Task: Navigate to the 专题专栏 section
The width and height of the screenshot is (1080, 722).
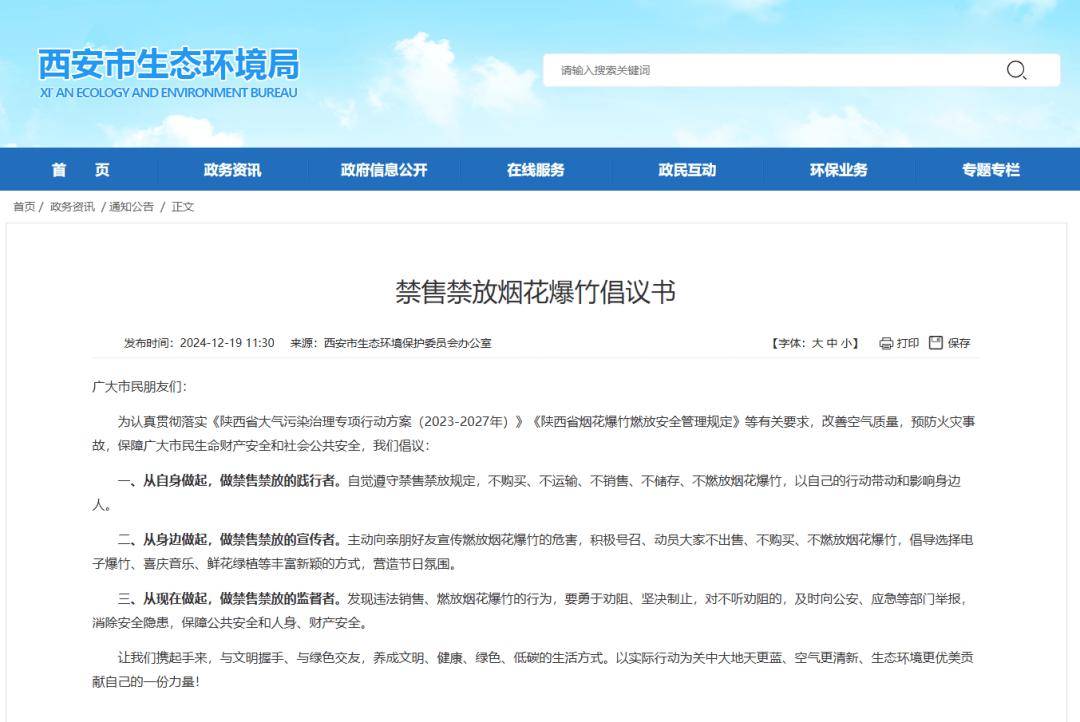Action: [990, 170]
